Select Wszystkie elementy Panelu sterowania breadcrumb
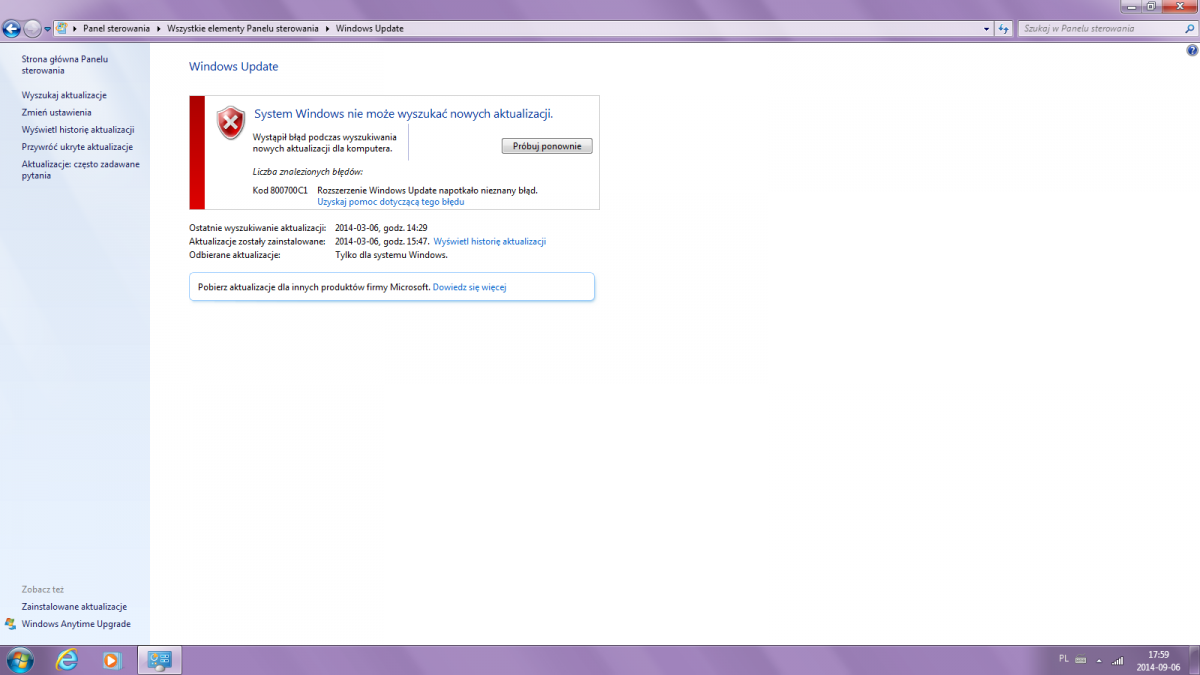Screen dimensions: 1200x675 pos(243,28)
